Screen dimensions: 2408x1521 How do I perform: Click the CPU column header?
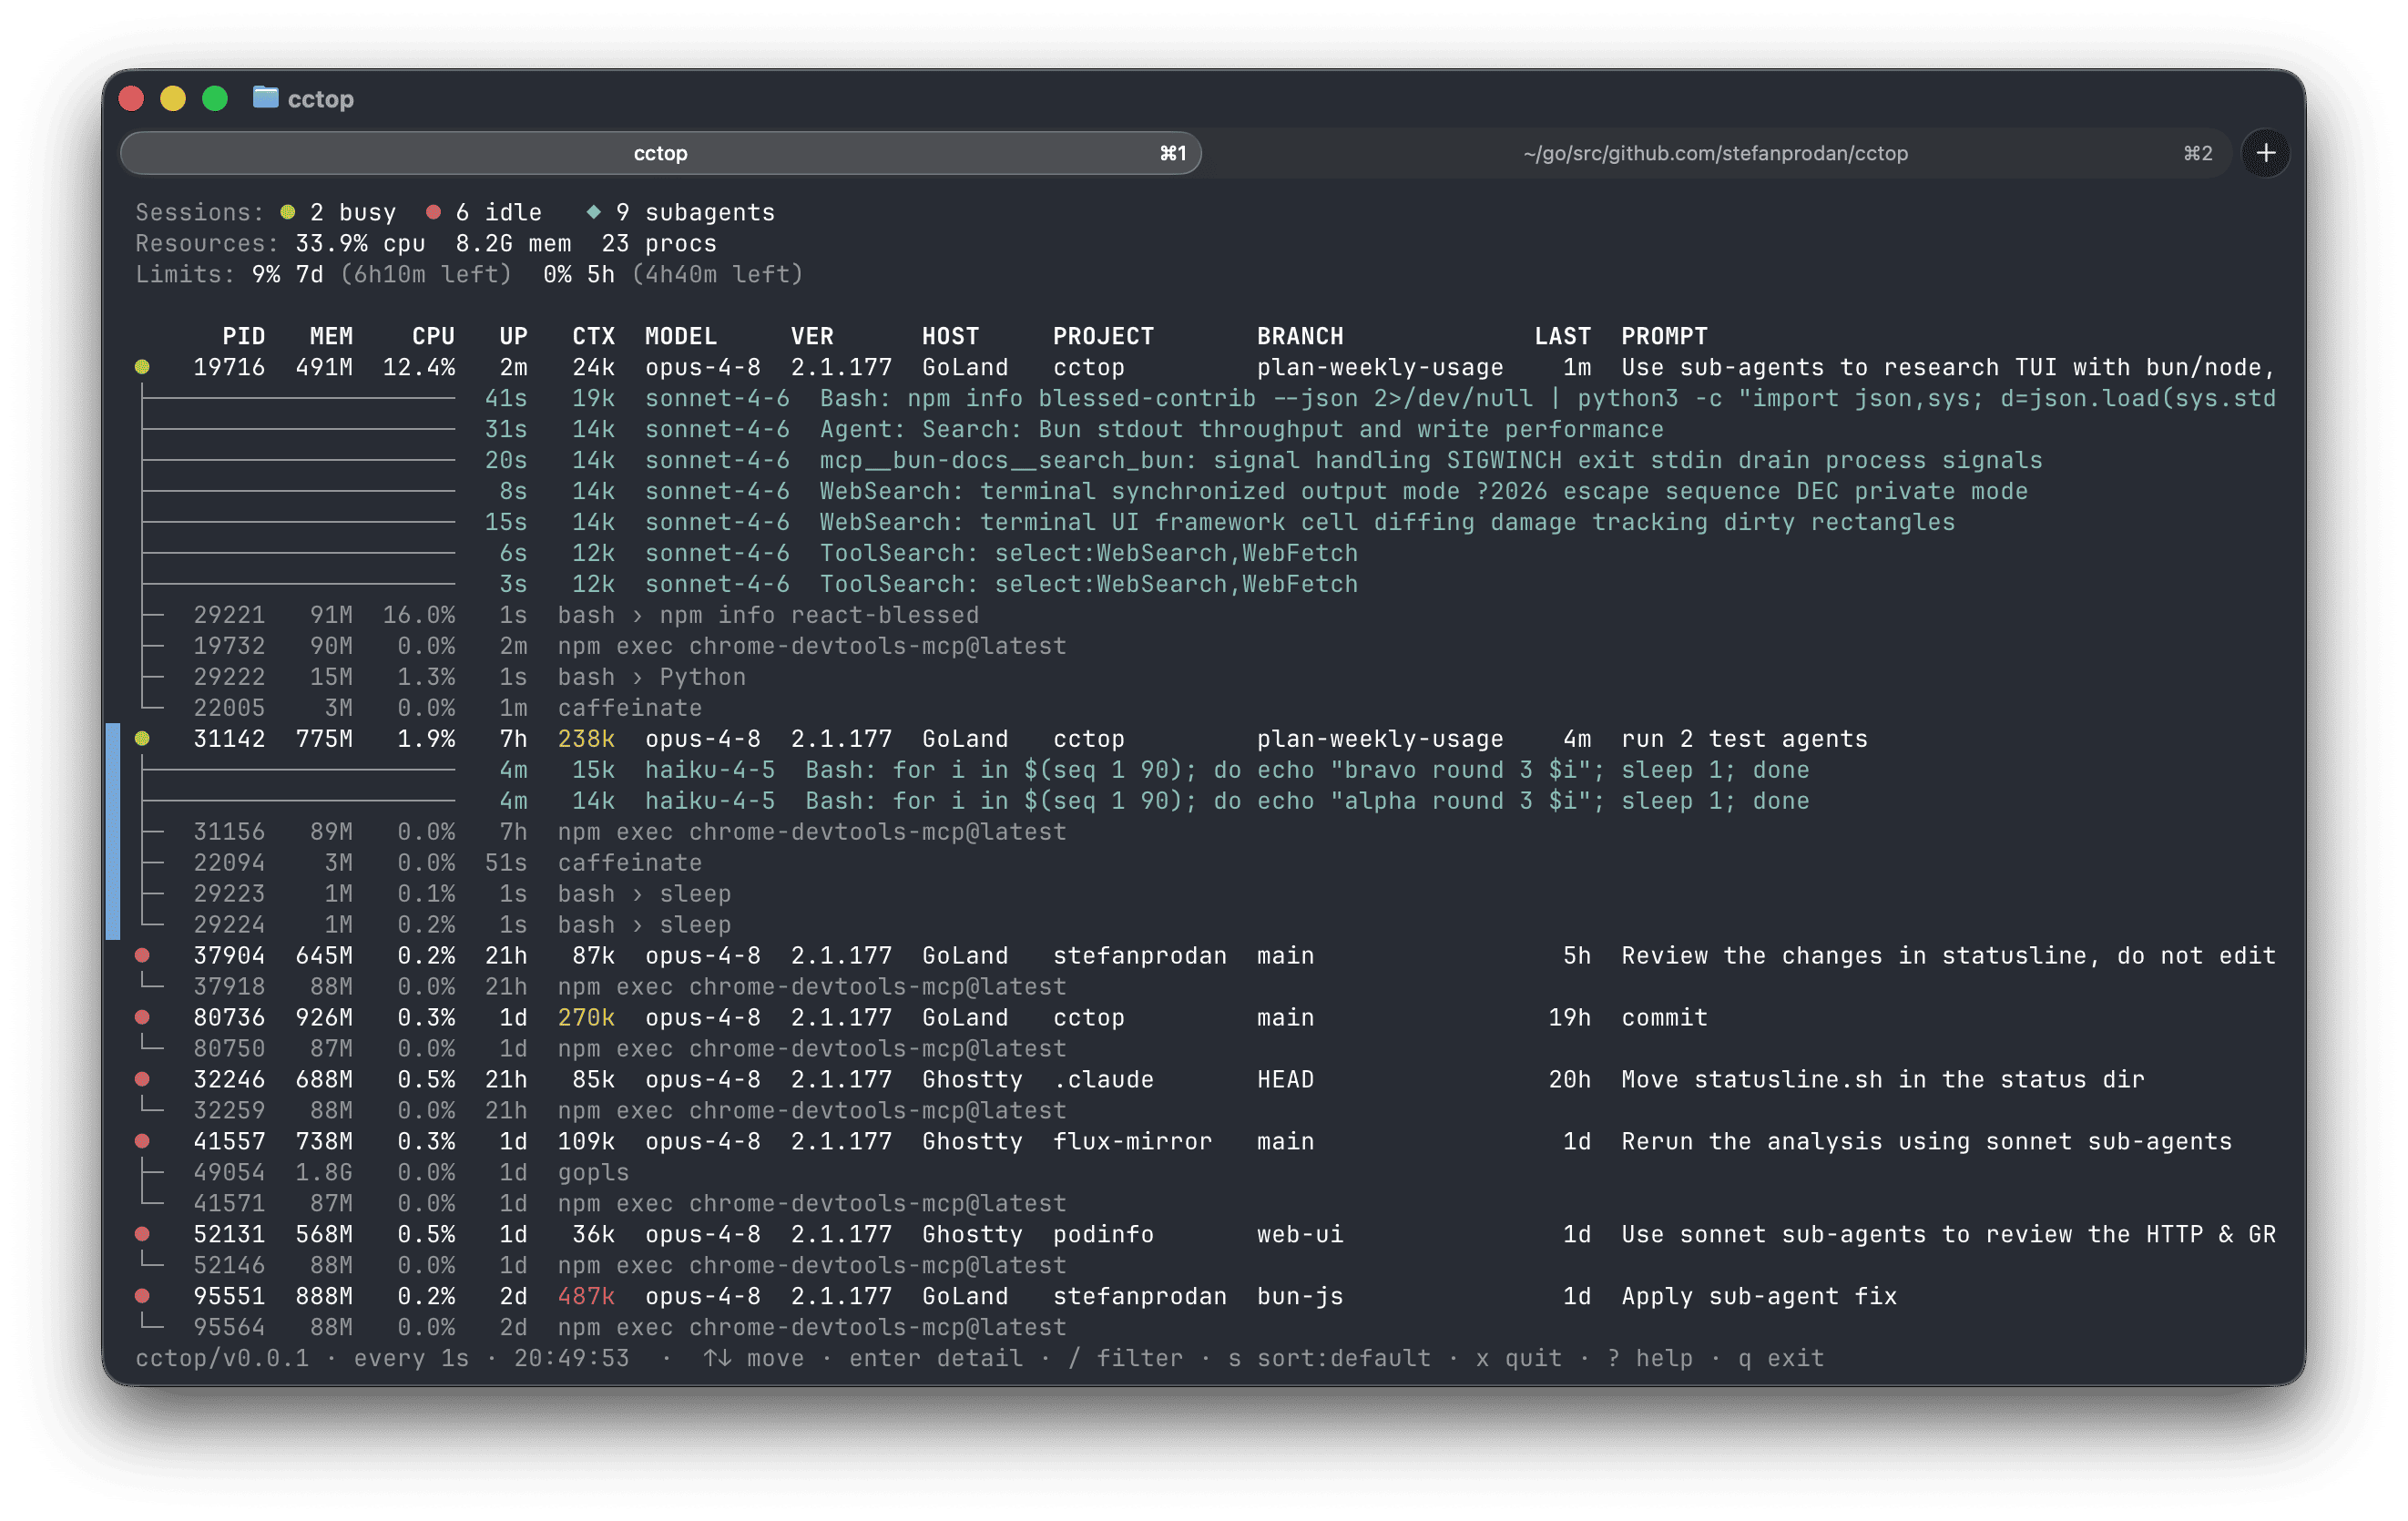click(x=433, y=336)
